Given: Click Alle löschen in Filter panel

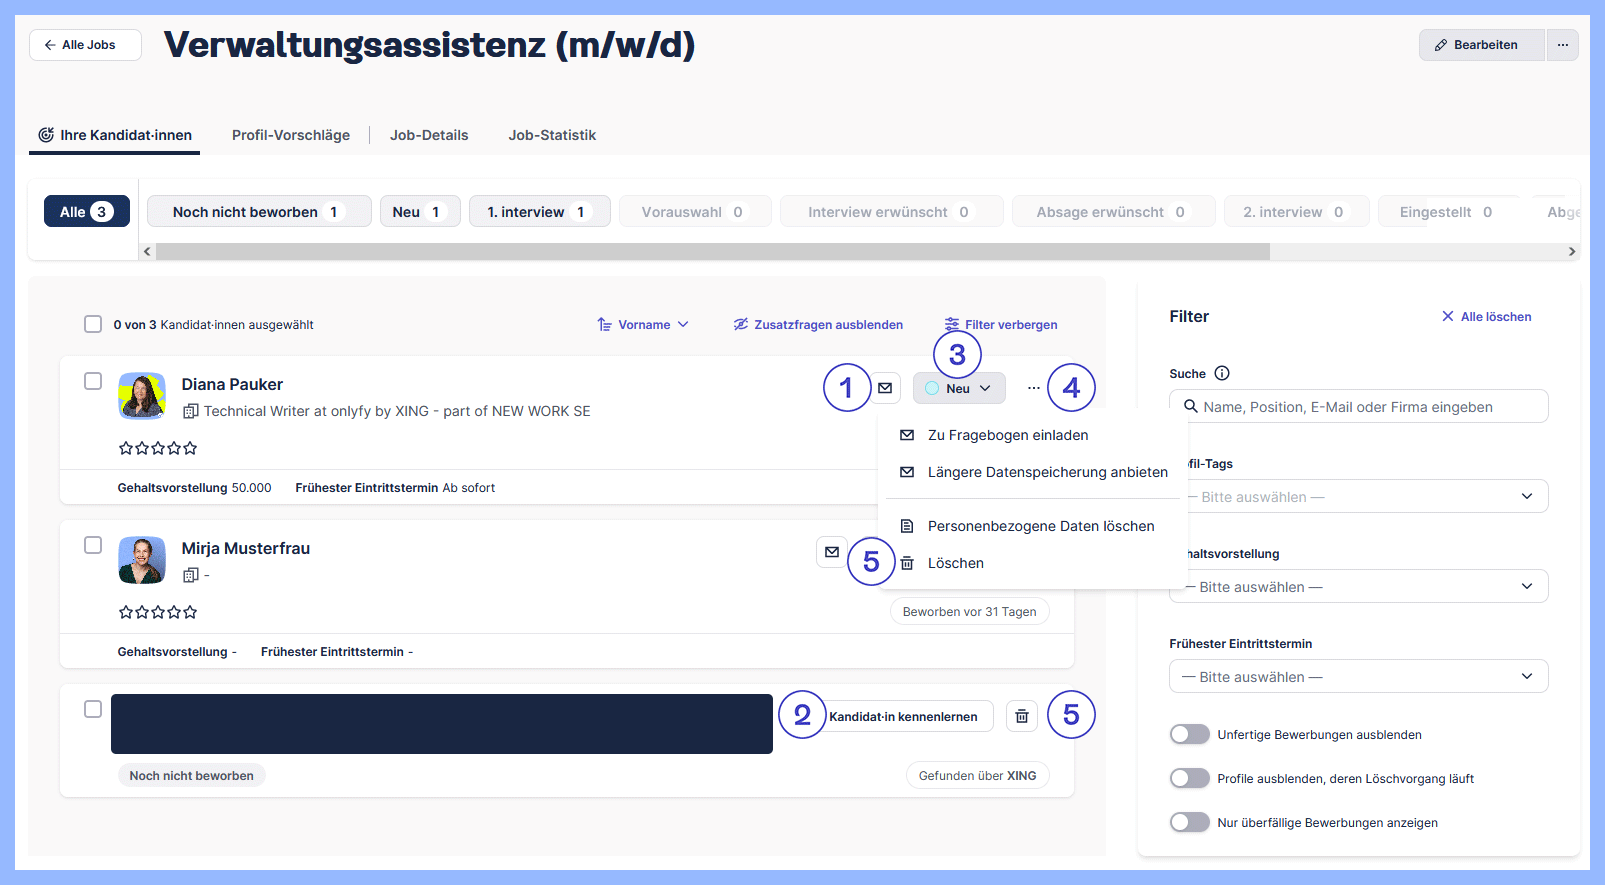Looking at the screenshot, I should tap(1486, 317).
